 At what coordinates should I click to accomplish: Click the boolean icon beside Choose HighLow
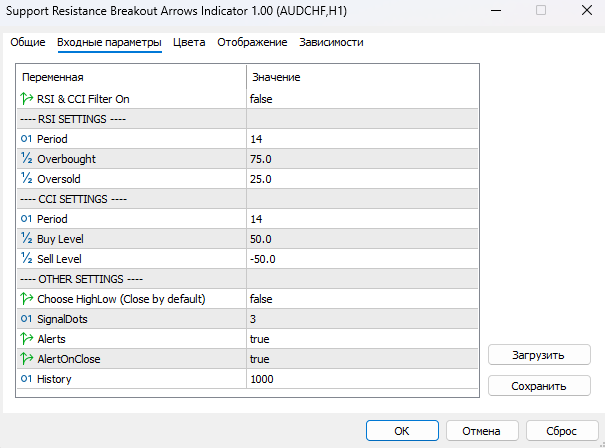(x=27, y=299)
